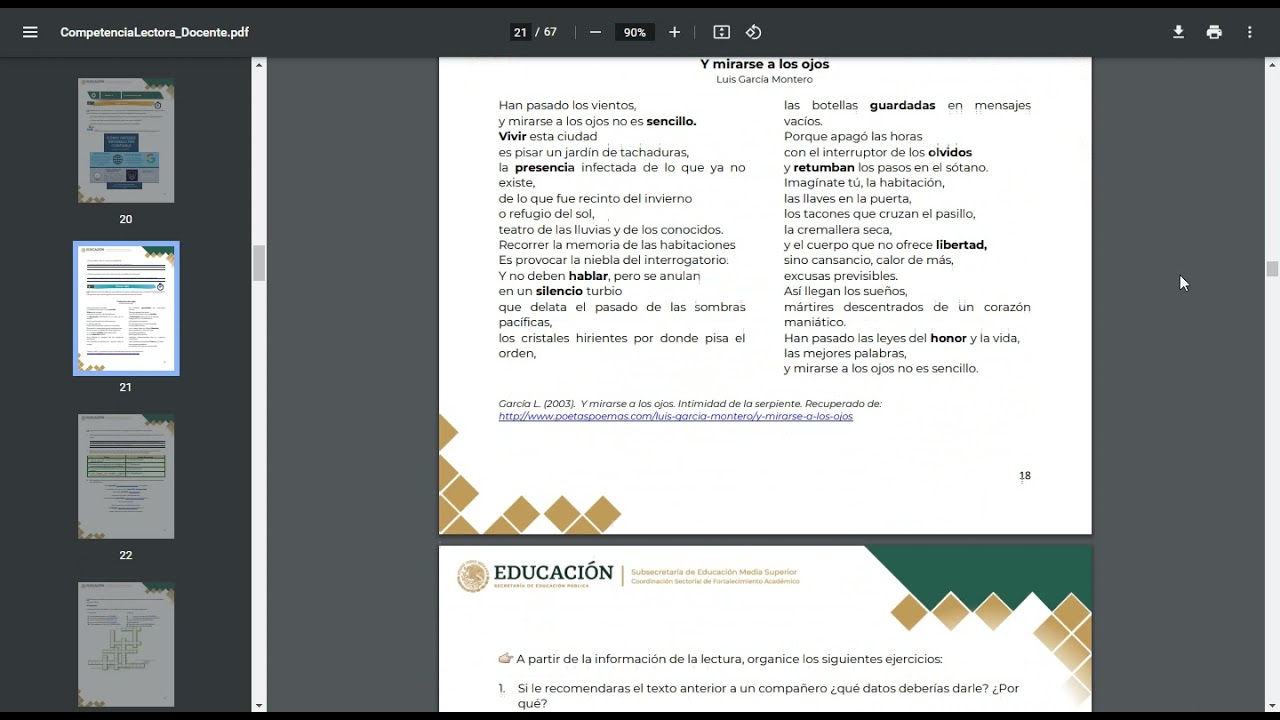This screenshot has width=1280, height=720.
Task: Edit the 90% zoom level field
Action: point(635,32)
